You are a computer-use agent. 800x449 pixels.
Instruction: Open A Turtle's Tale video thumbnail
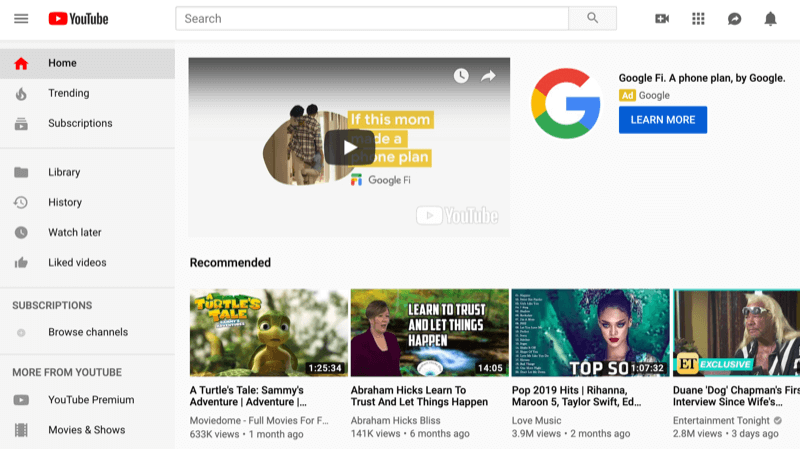tap(269, 333)
